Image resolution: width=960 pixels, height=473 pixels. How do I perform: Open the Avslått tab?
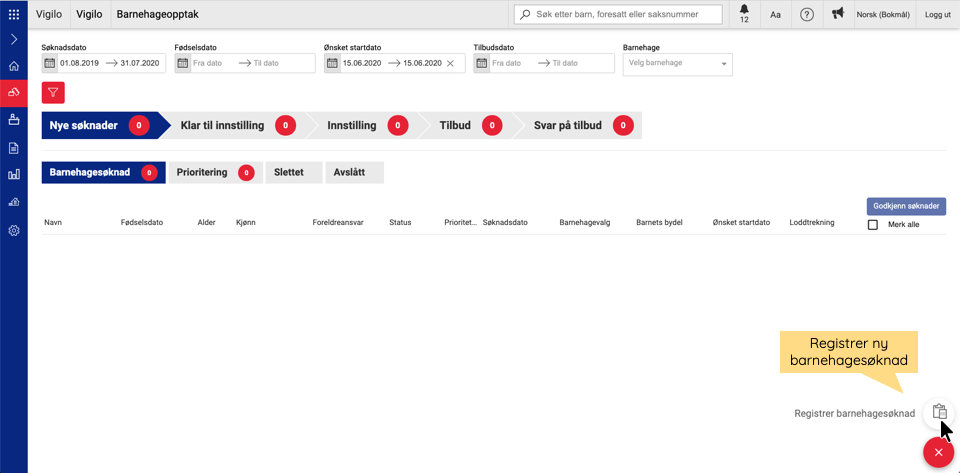pyautogui.click(x=354, y=172)
